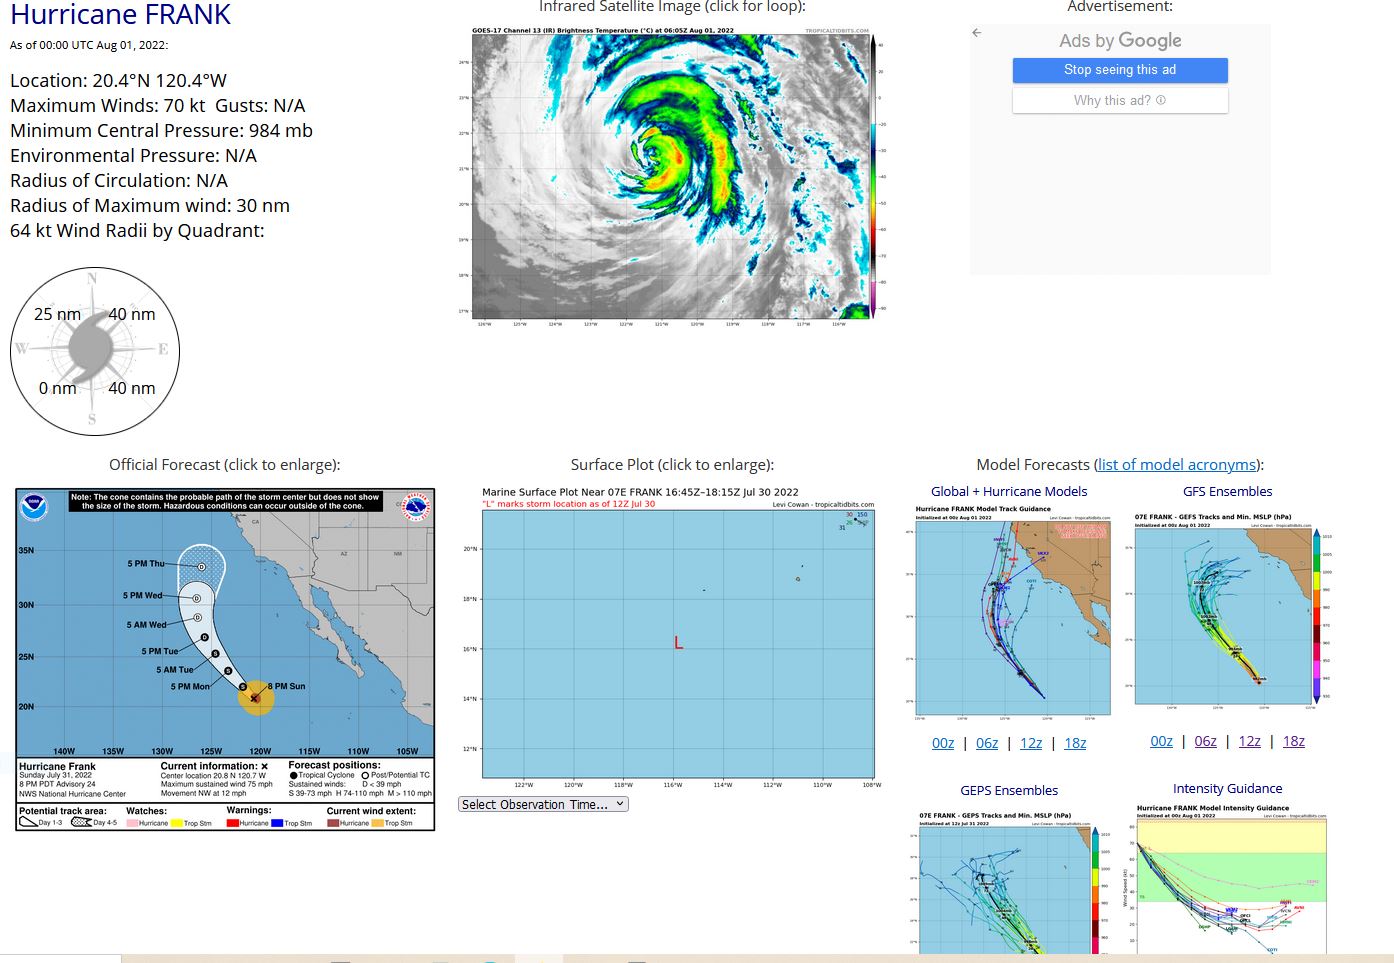Click the orange 8 PM Sun storm position marker
Screen dimensions: 1394x963
(256, 697)
